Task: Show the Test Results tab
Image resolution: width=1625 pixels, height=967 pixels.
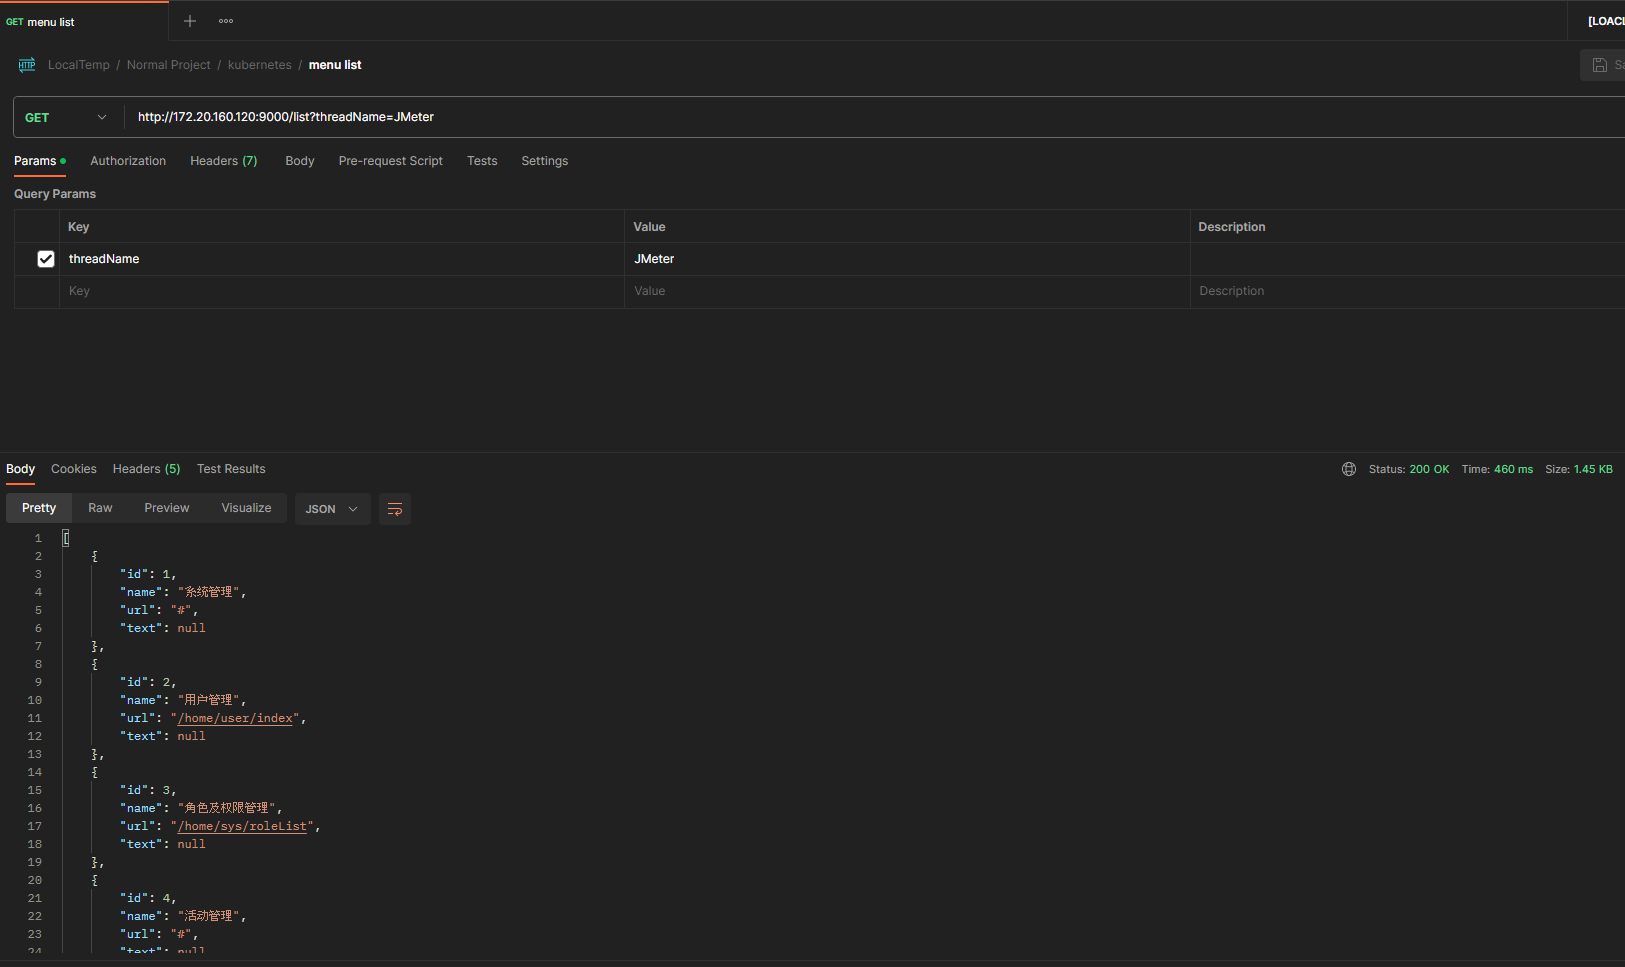Action: pos(231,469)
